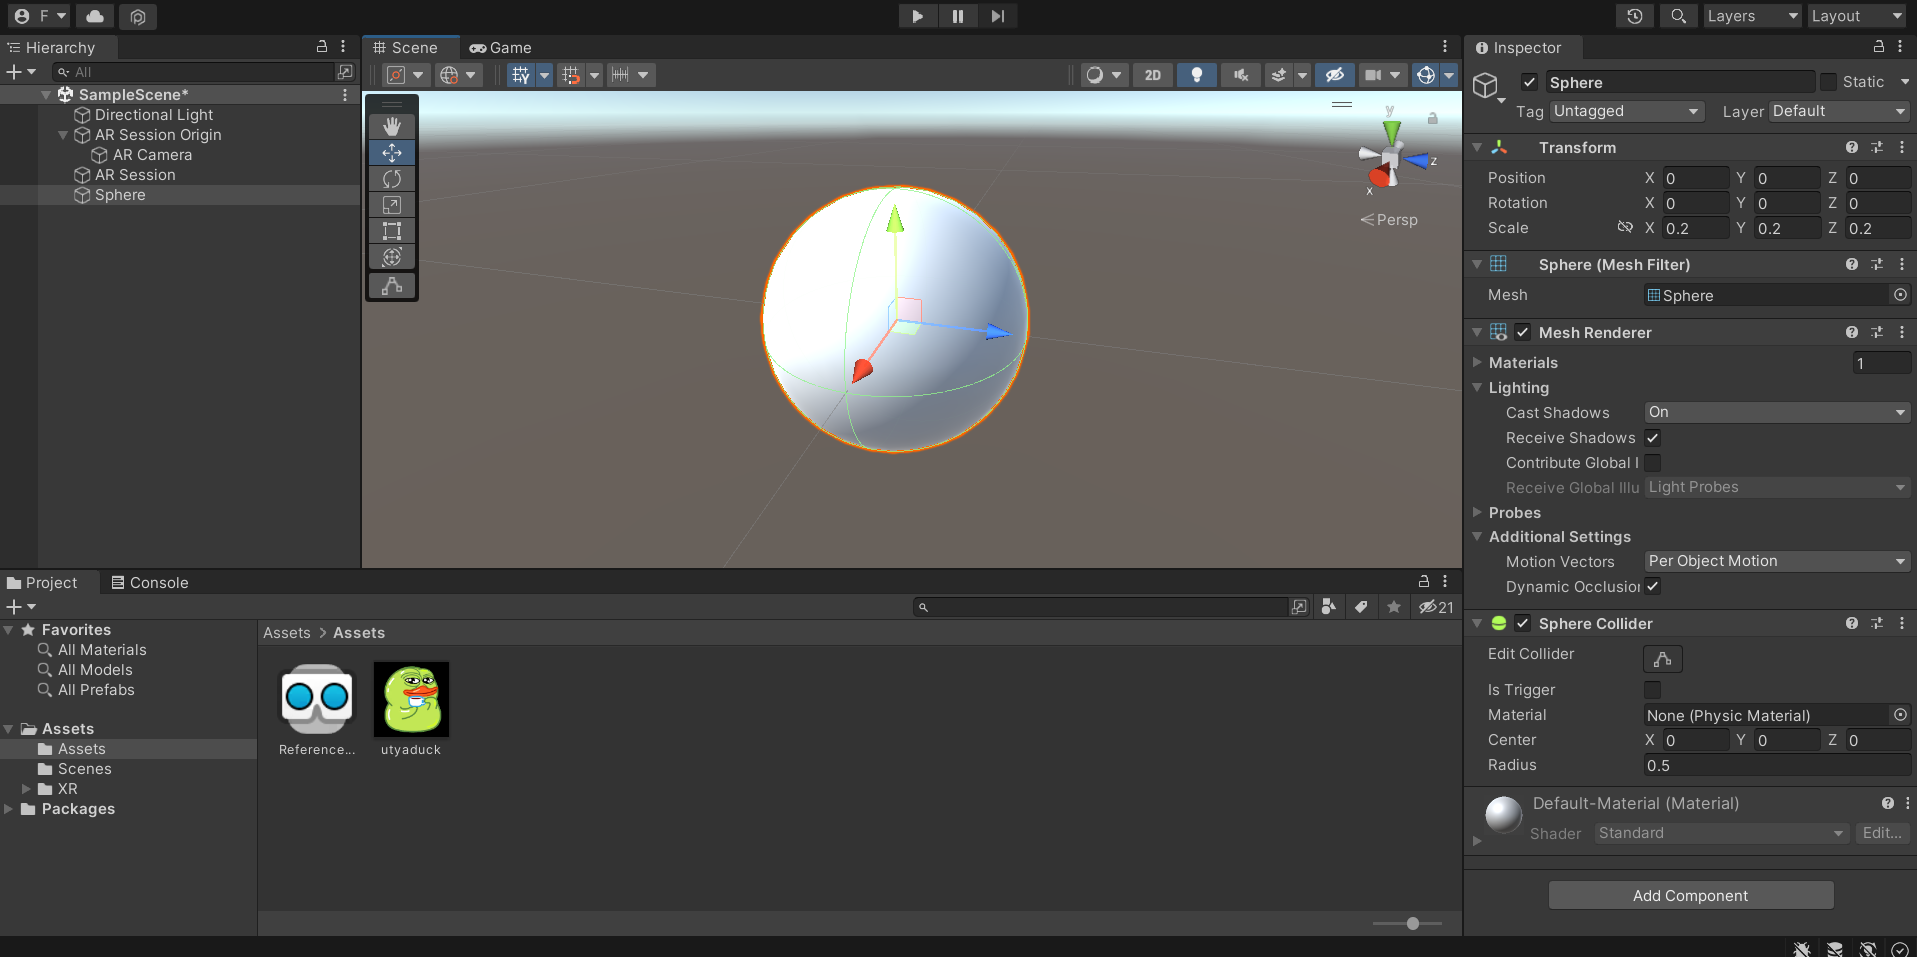Click the Step forward button
Screen dimensions: 1917x957
pyautogui.click(x=997, y=16)
